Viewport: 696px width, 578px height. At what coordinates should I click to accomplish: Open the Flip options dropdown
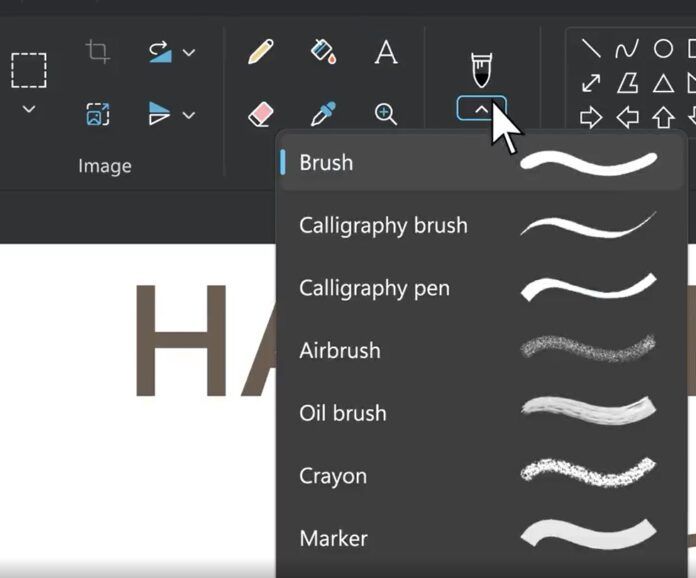189,115
